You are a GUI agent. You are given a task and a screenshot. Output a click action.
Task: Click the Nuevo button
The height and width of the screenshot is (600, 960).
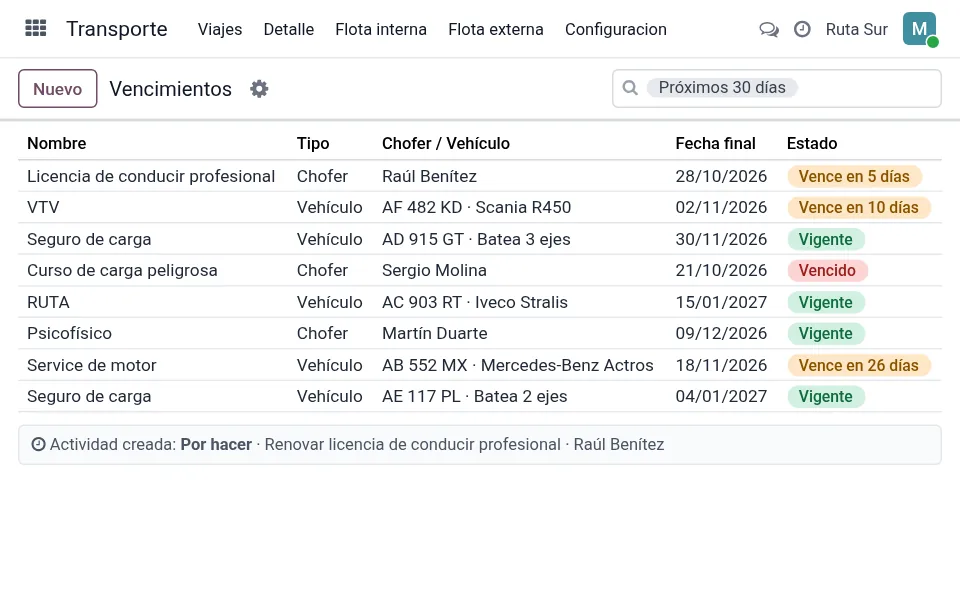coord(58,89)
